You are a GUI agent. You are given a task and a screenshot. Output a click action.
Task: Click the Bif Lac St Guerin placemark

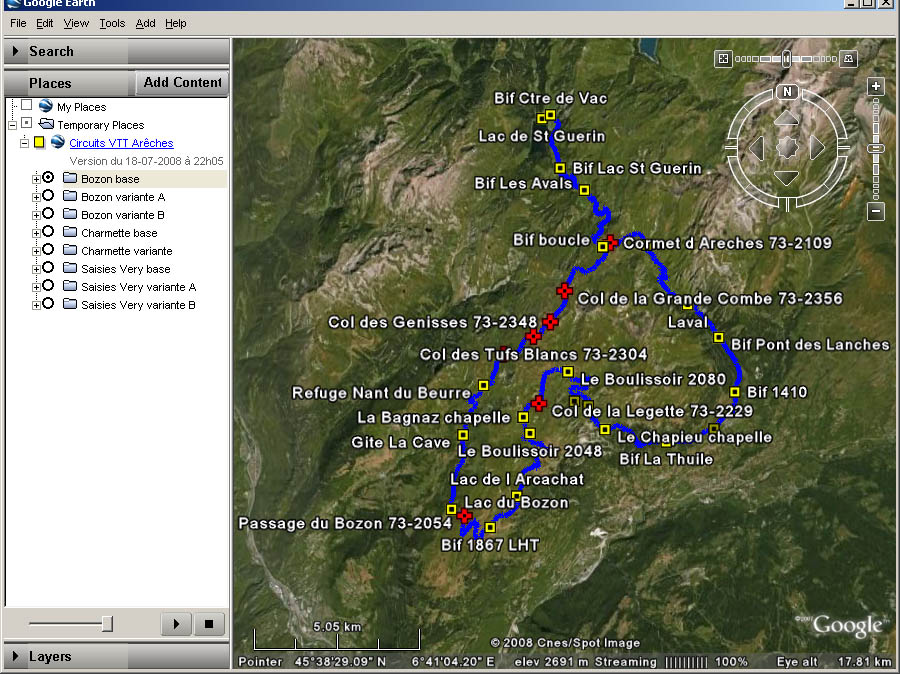[560, 168]
